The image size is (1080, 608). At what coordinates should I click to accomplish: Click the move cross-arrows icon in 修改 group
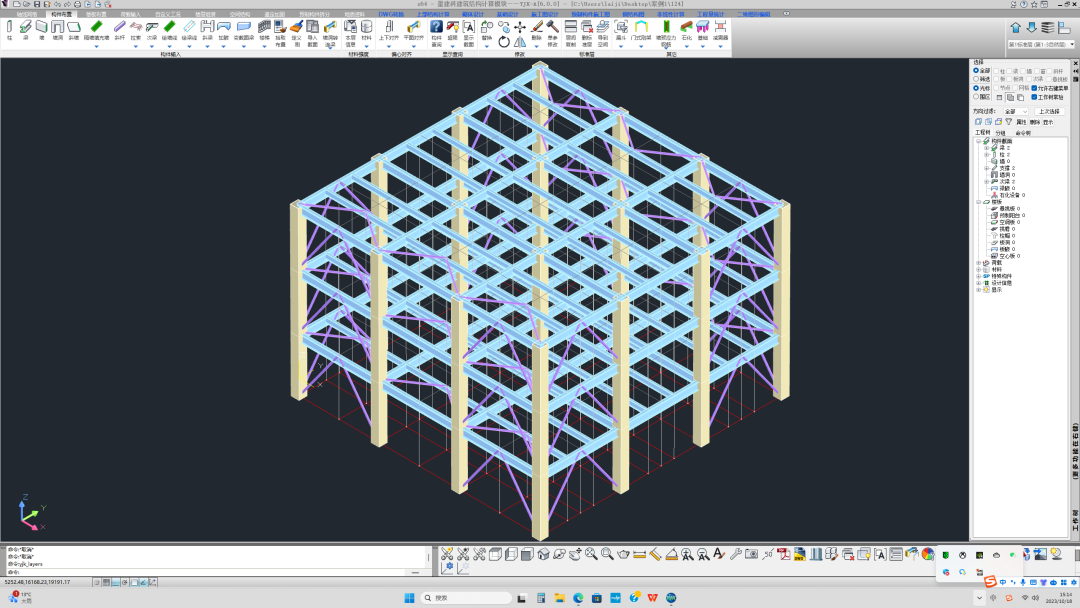520,27
